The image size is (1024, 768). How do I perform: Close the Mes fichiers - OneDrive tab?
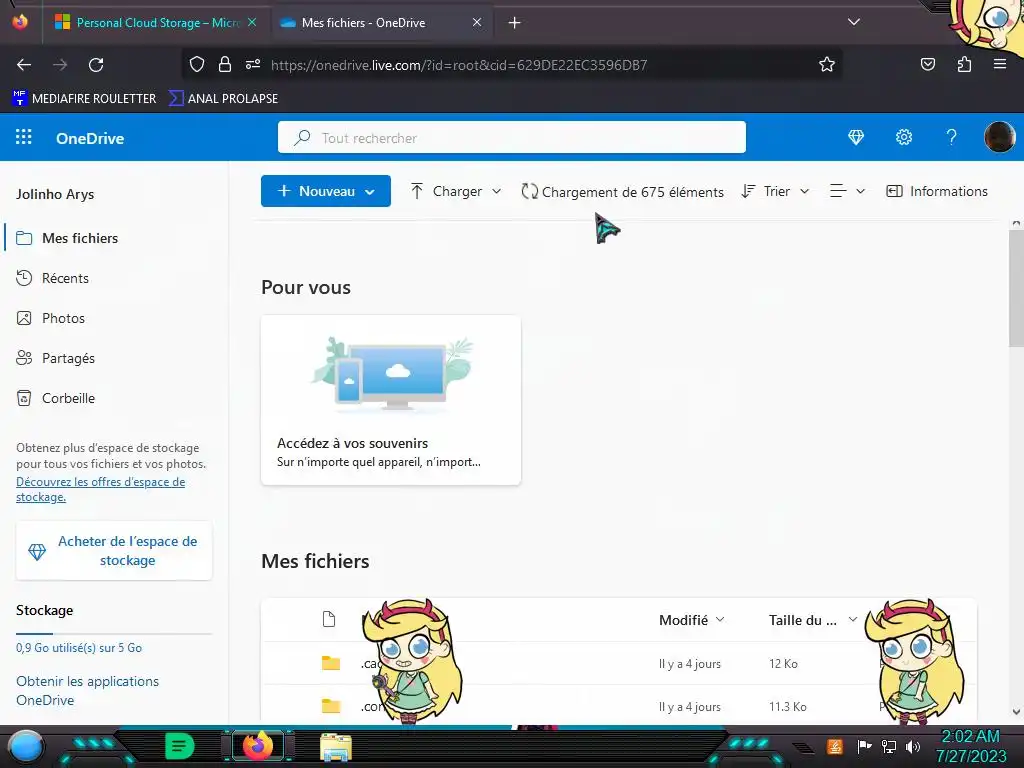(x=477, y=22)
